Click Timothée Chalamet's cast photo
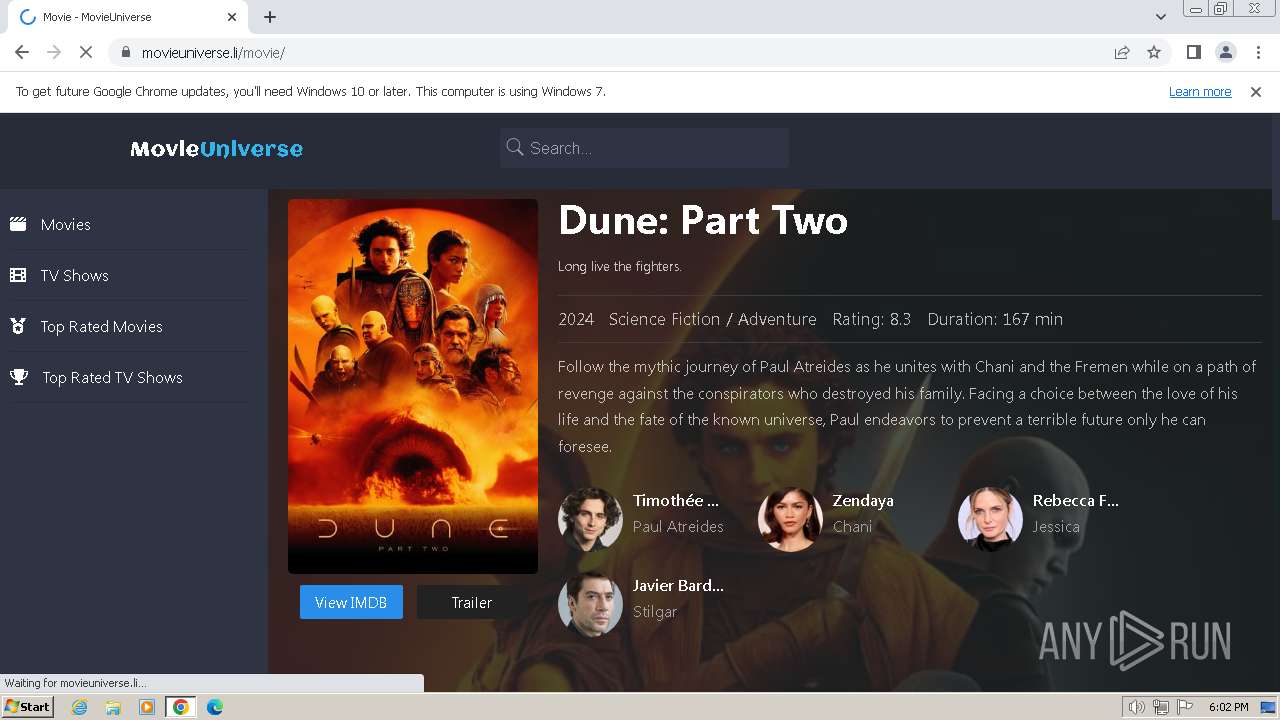 (590, 520)
